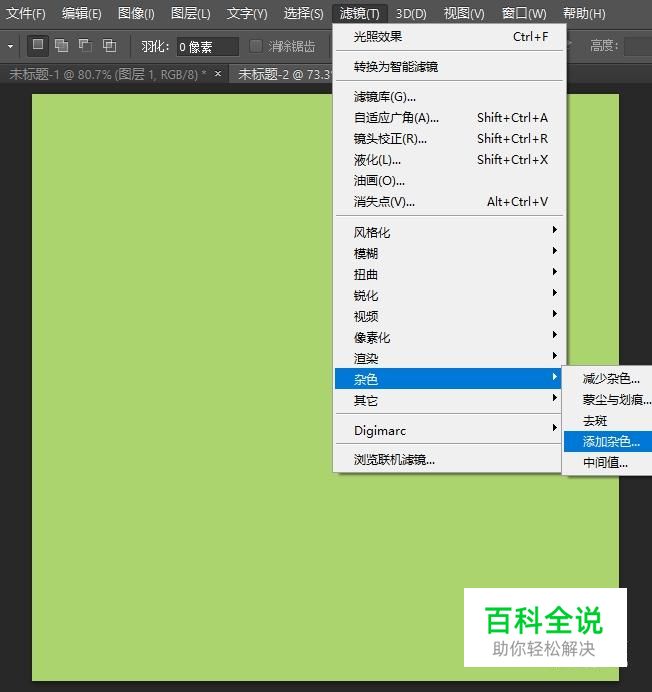Expand the 渲染 submenu
This screenshot has width=652, height=692.
(x=448, y=358)
